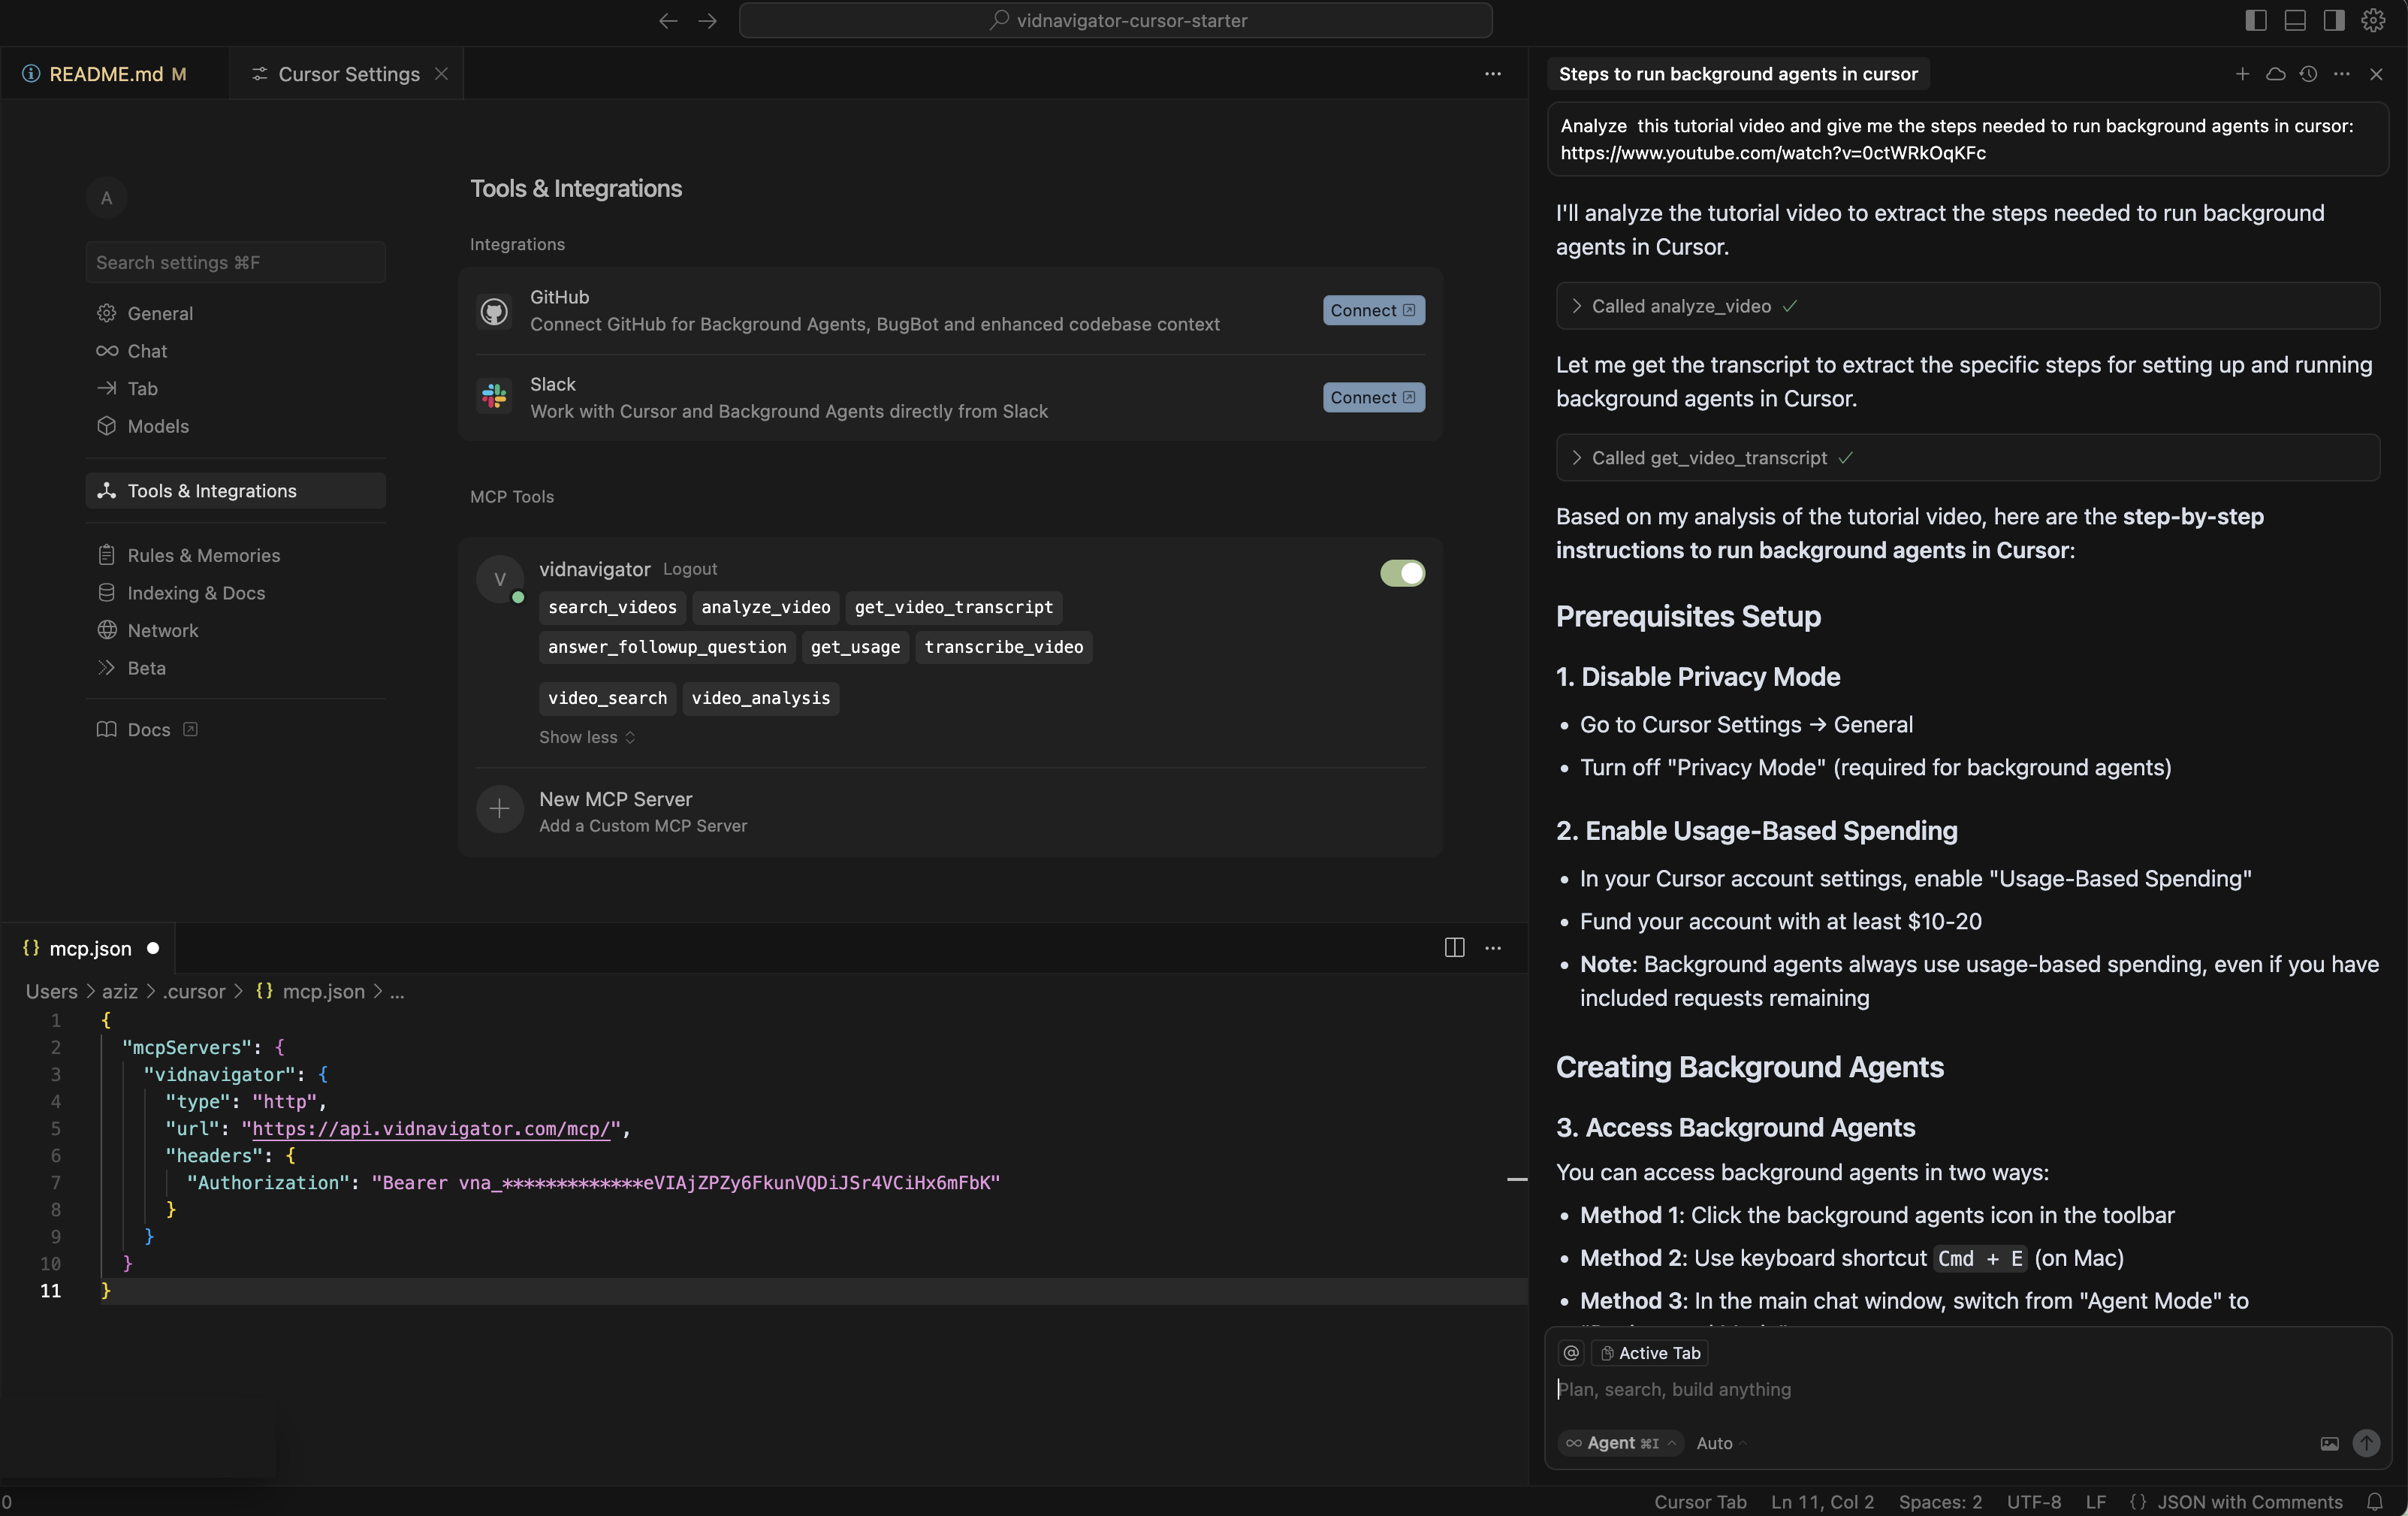Toggle the primary sidebar layout icon
This screenshot has width=2408, height=1516.
pos(2255,20)
